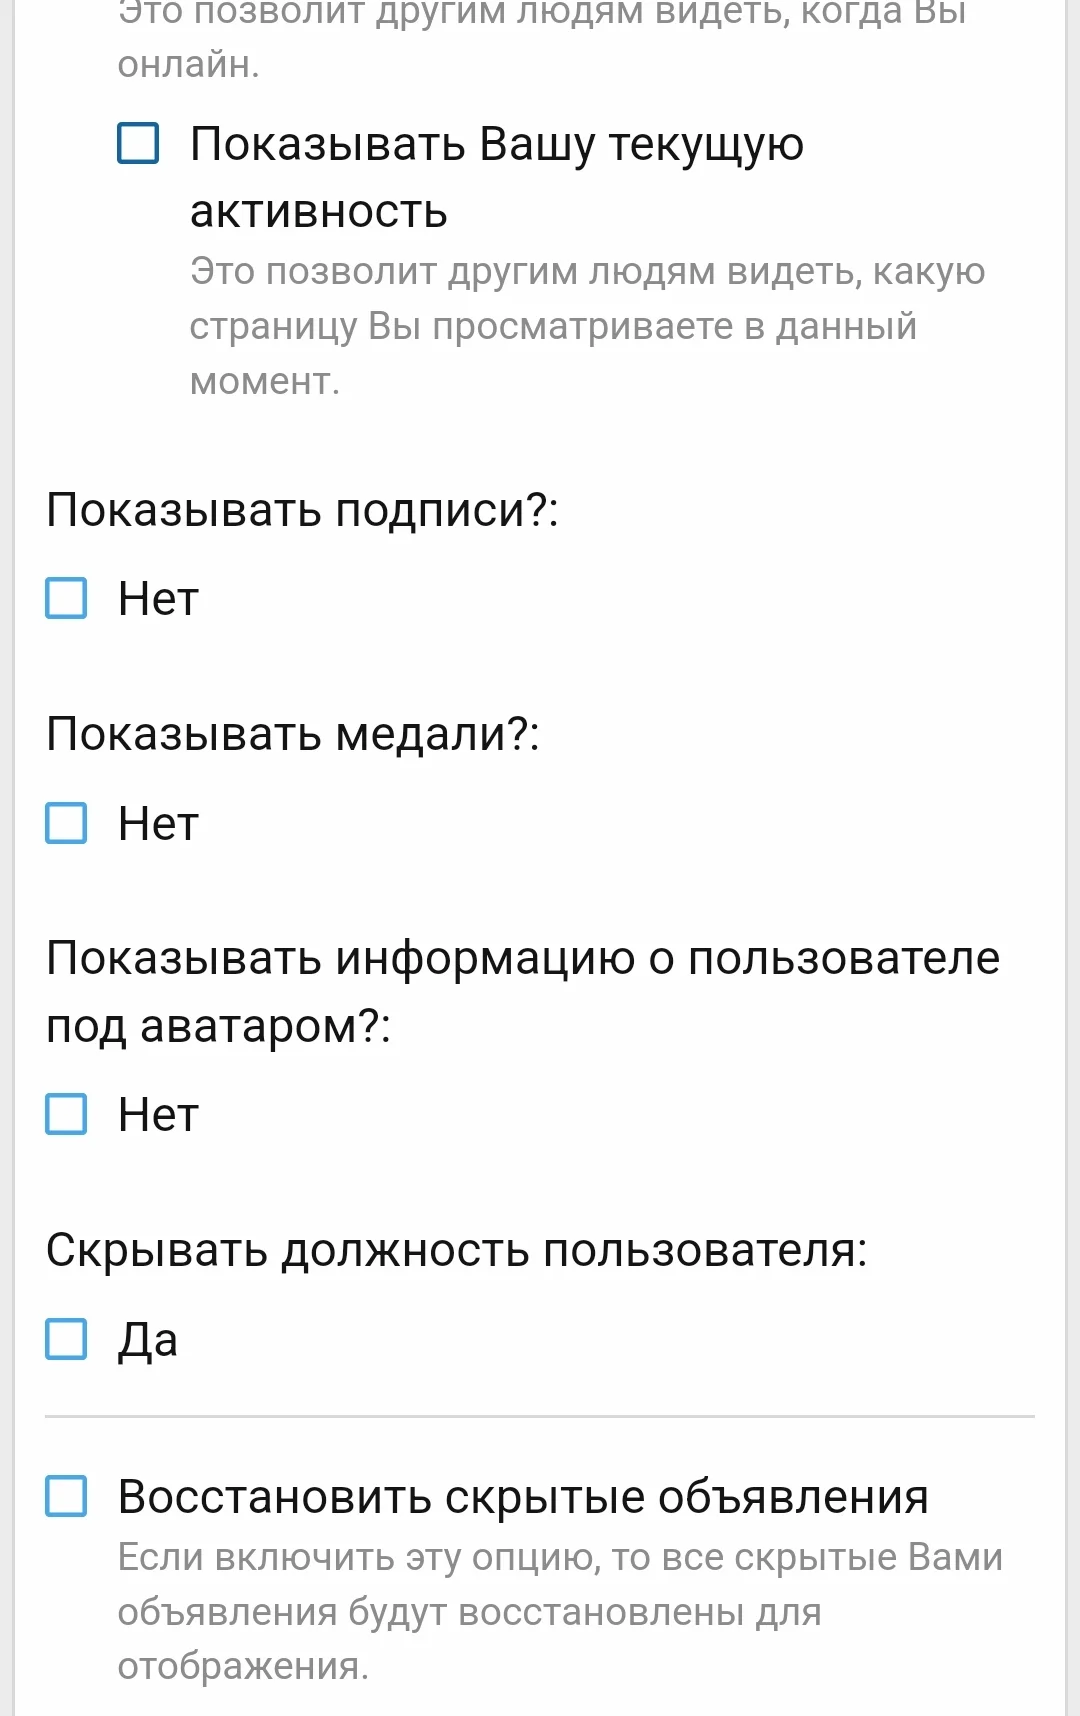Click the "Показывать подписи?" heading
Viewport: 1080px width, 1716px height.
[x=305, y=511]
